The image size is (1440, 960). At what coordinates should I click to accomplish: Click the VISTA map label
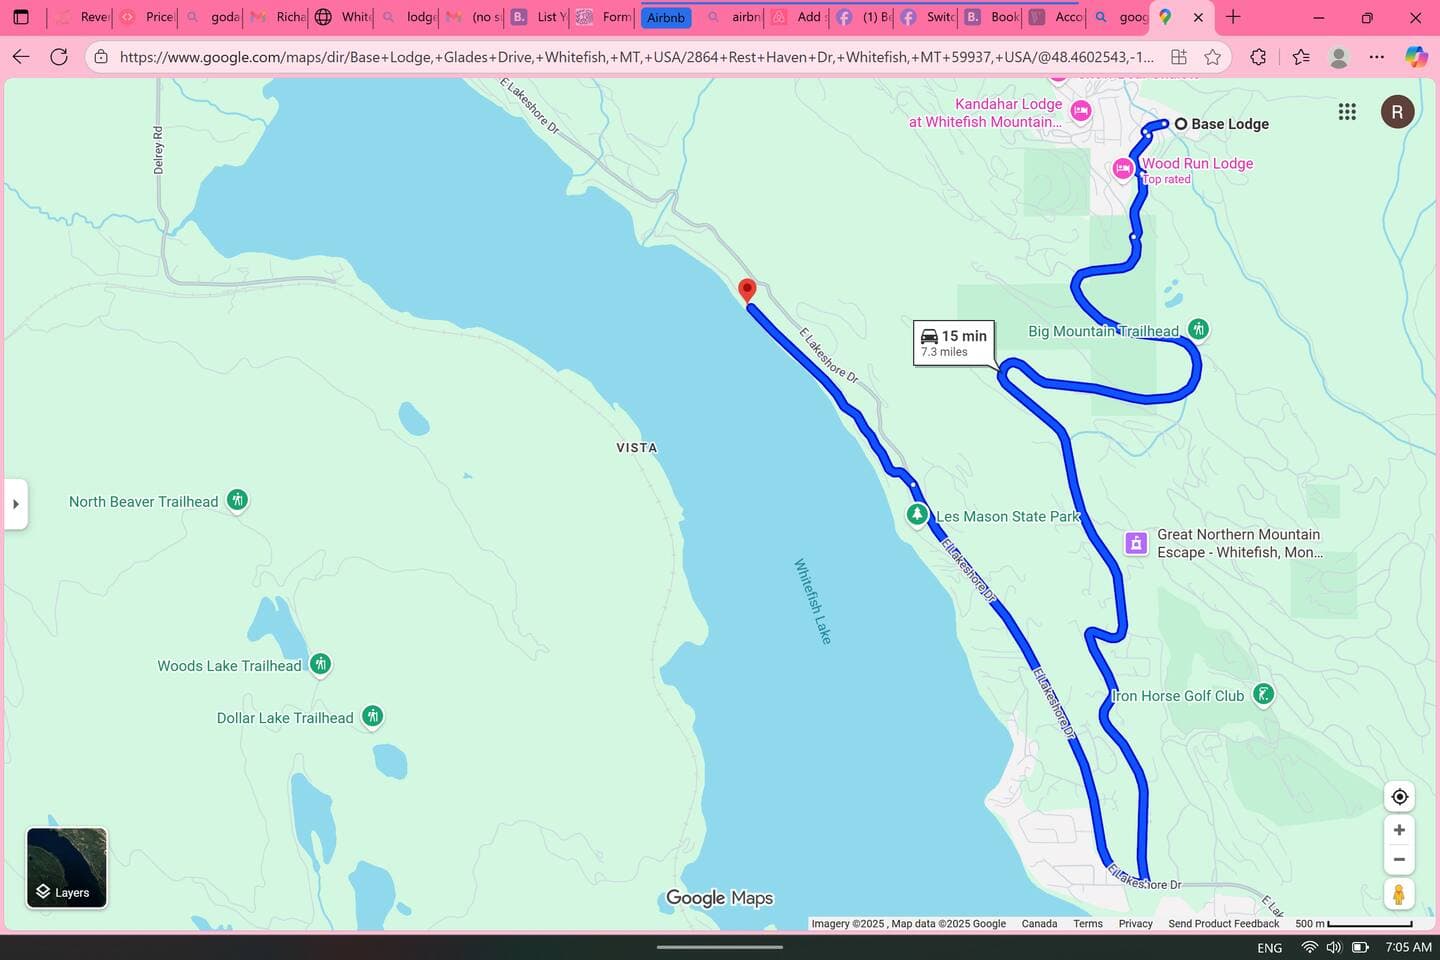[637, 448]
